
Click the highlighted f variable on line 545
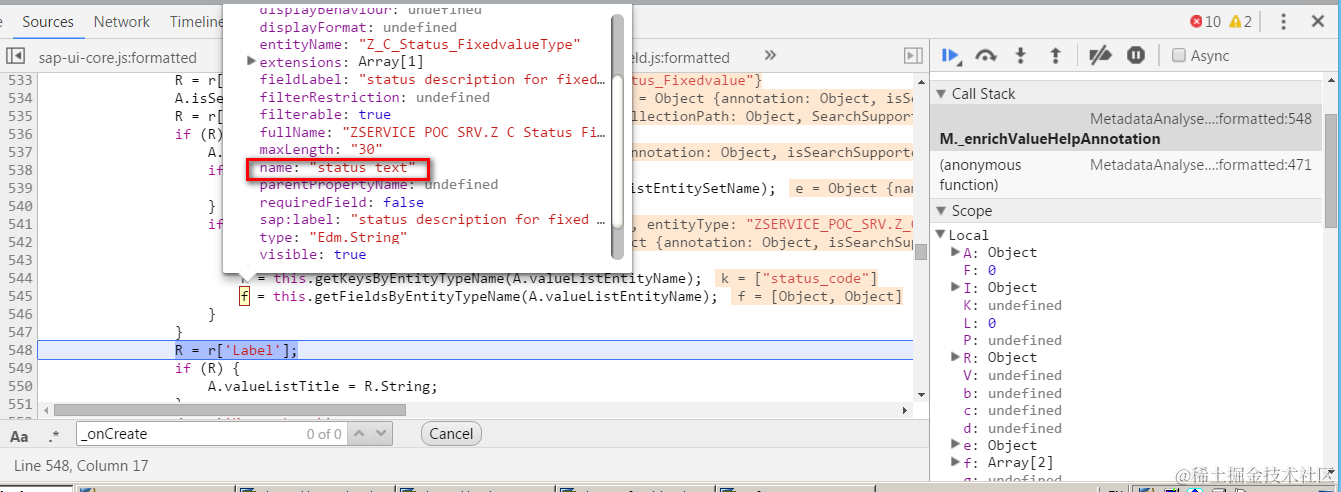point(244,296)
